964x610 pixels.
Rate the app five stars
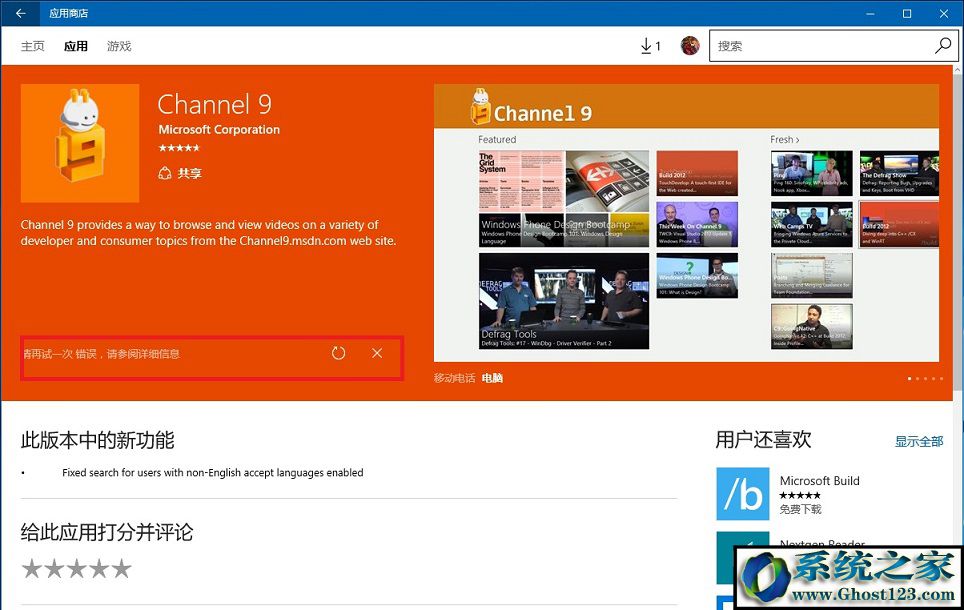(x=121, y=569)
